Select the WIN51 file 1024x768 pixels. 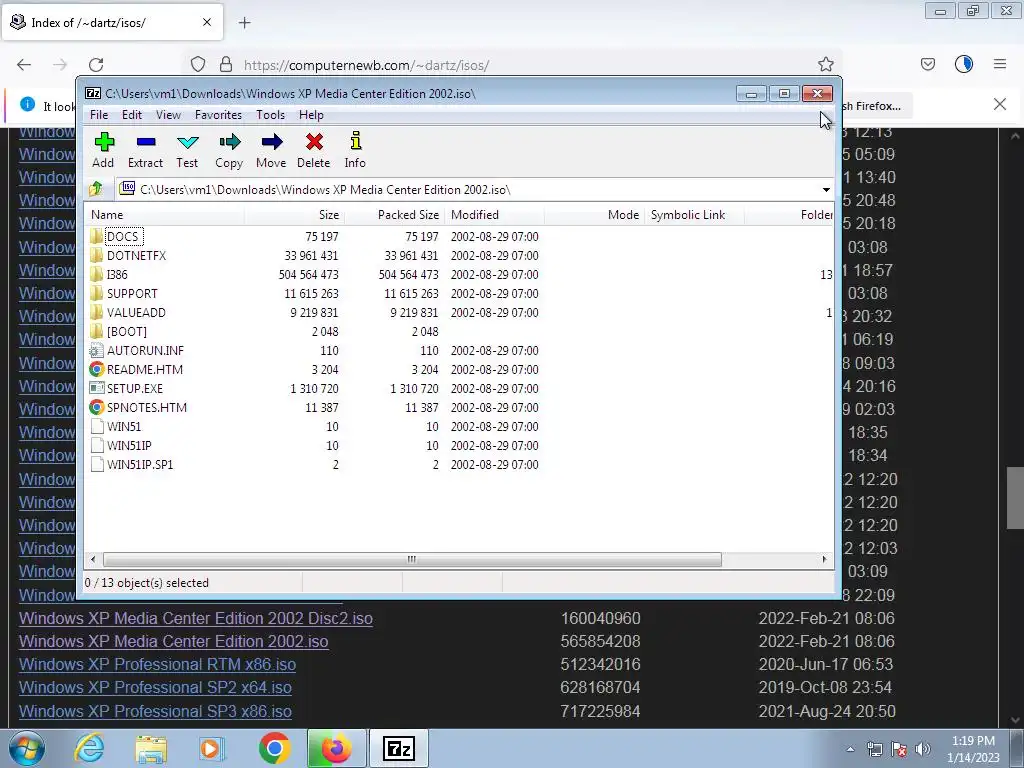tap(123, 426)
